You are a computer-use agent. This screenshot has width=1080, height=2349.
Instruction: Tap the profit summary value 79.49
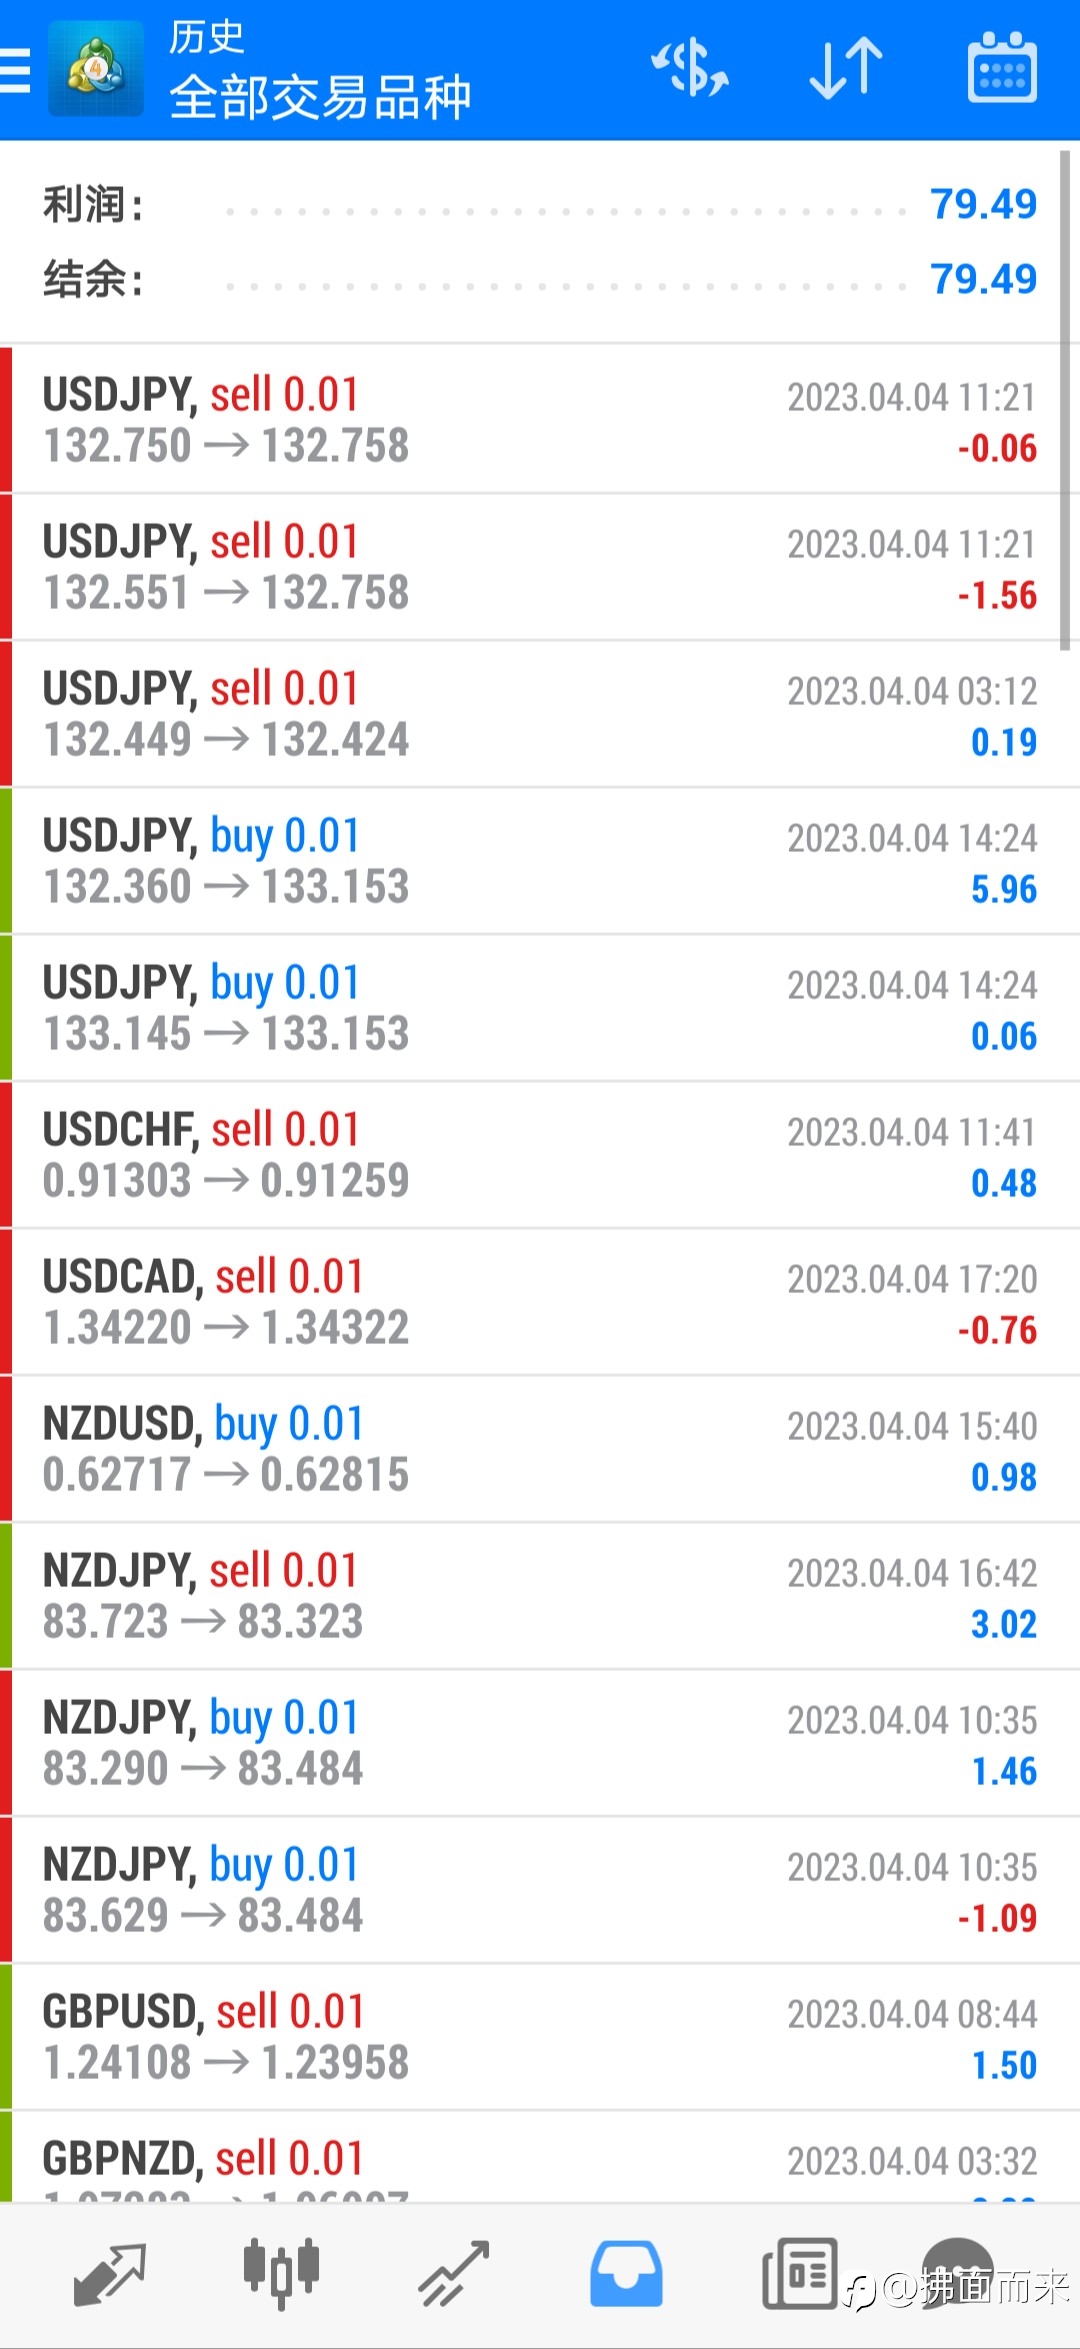click(x=983, y=204)
